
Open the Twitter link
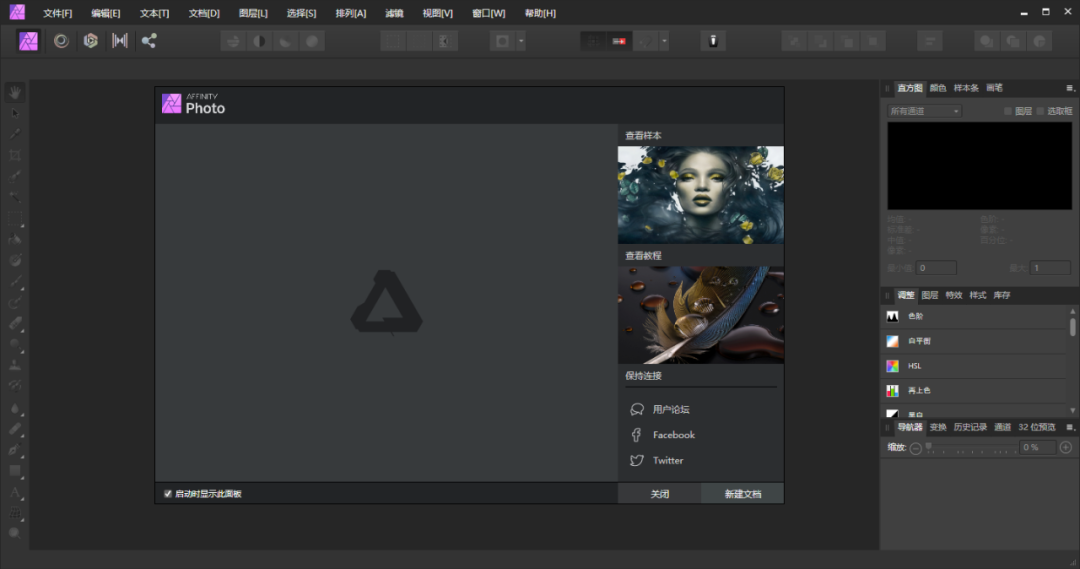668,460
